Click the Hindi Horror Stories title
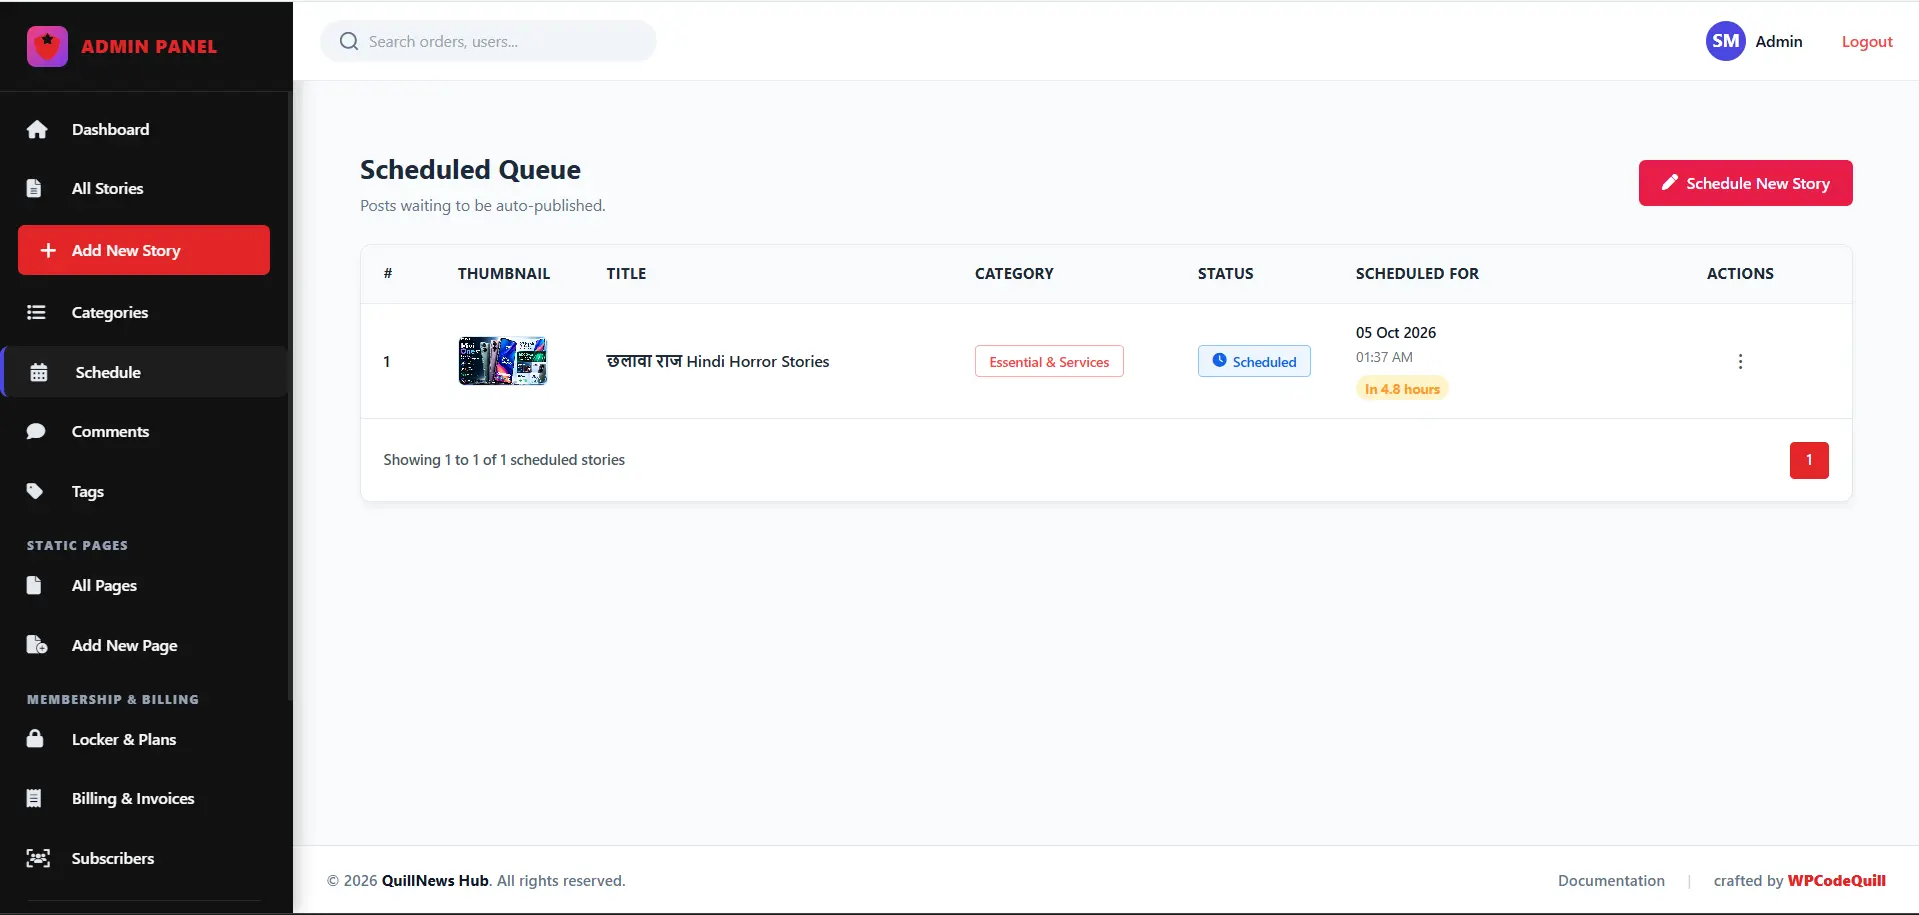Viewport: 1919px width, 915px height. (717, 361)
